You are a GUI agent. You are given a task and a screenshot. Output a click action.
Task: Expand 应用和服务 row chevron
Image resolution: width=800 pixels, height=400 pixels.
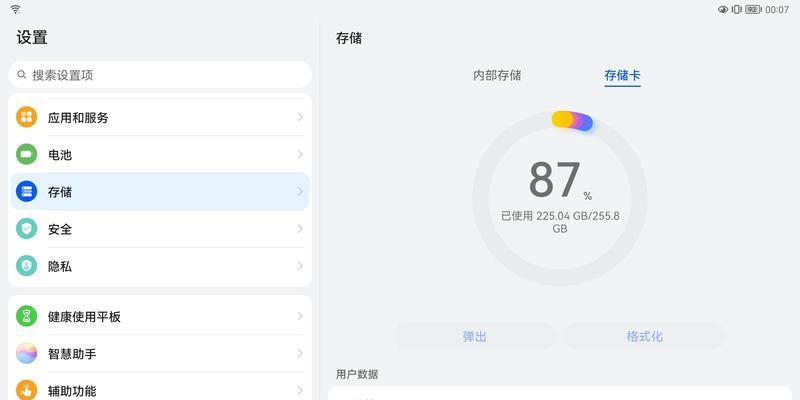pos(300,117)
